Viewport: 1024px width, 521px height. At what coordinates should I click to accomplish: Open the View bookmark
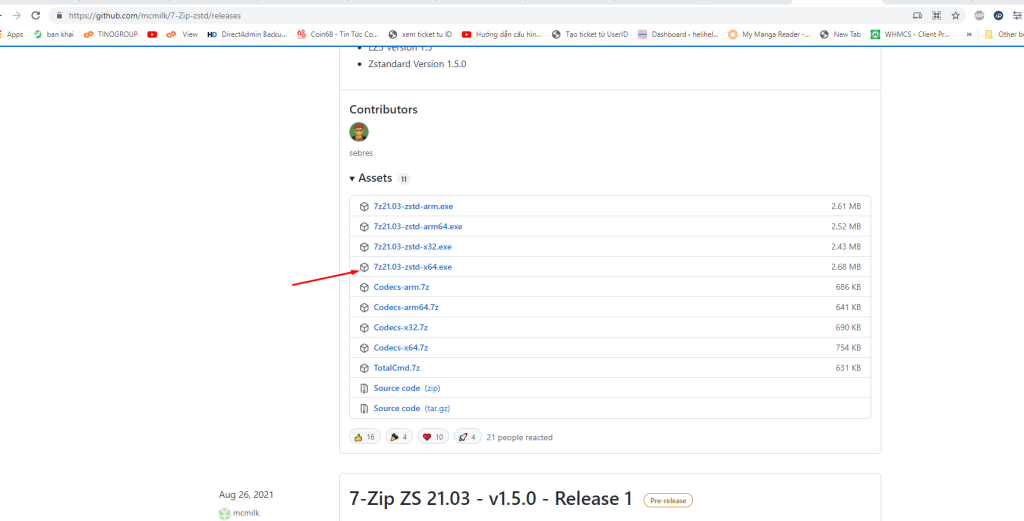click(x=182, y=35)
